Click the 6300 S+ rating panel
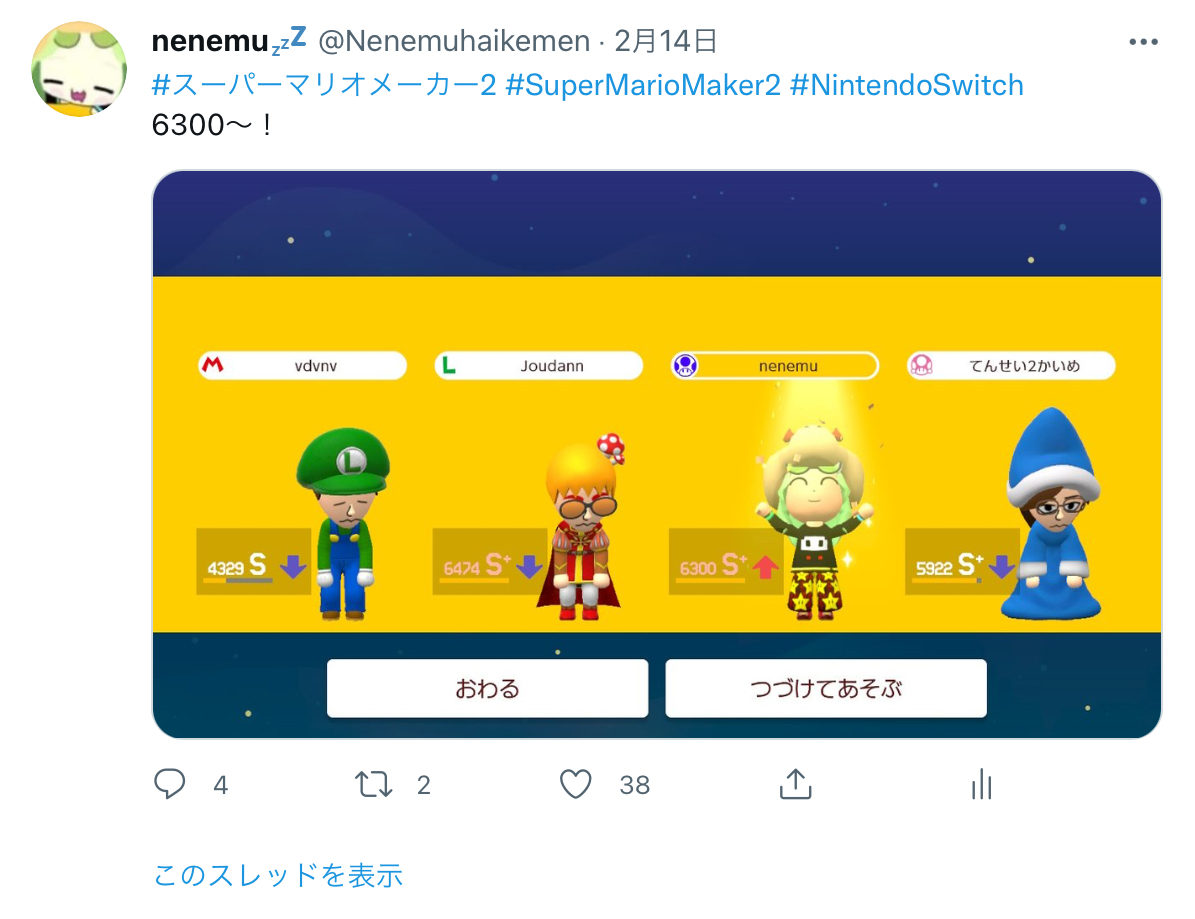 coord(726,562)
